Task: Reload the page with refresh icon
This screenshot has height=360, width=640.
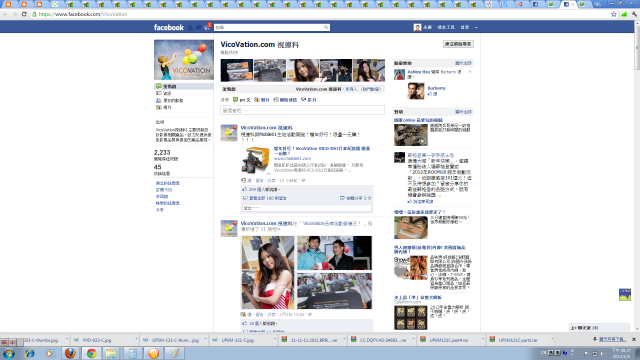Action: pos(24,14)
